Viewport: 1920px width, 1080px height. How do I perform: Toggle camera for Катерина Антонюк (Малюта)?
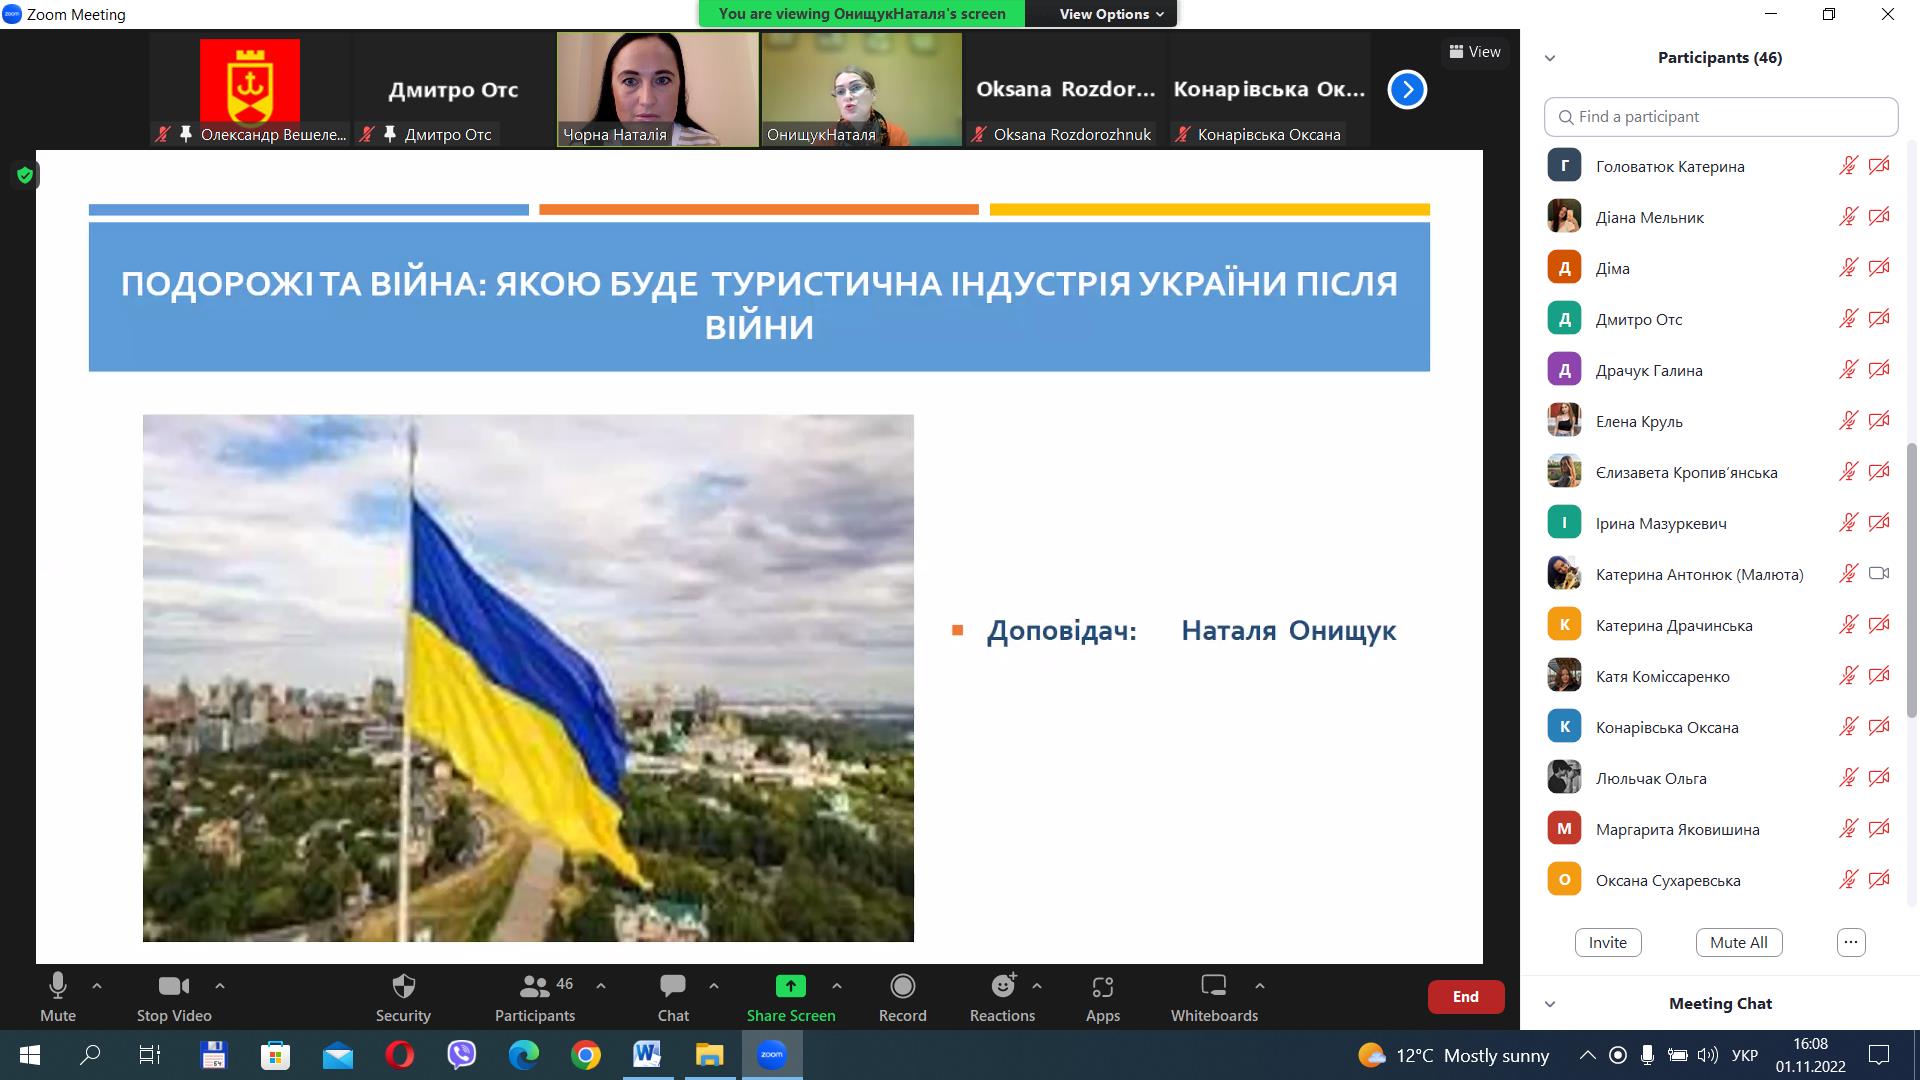[x=1879, y=574]
